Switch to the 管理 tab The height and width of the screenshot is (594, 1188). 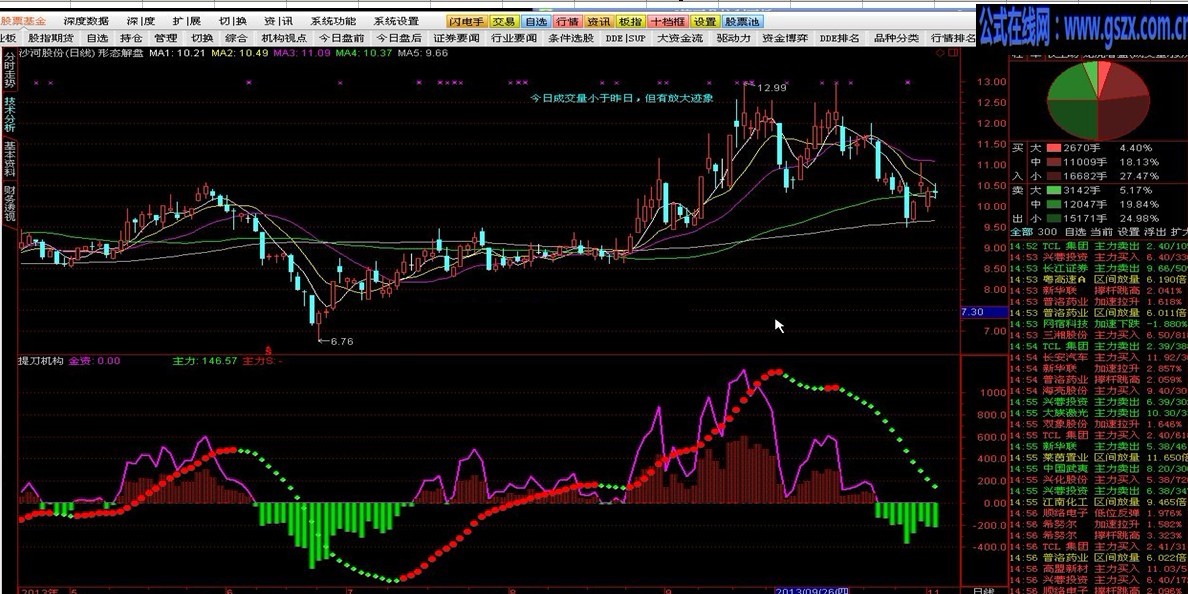coord(166,38)
